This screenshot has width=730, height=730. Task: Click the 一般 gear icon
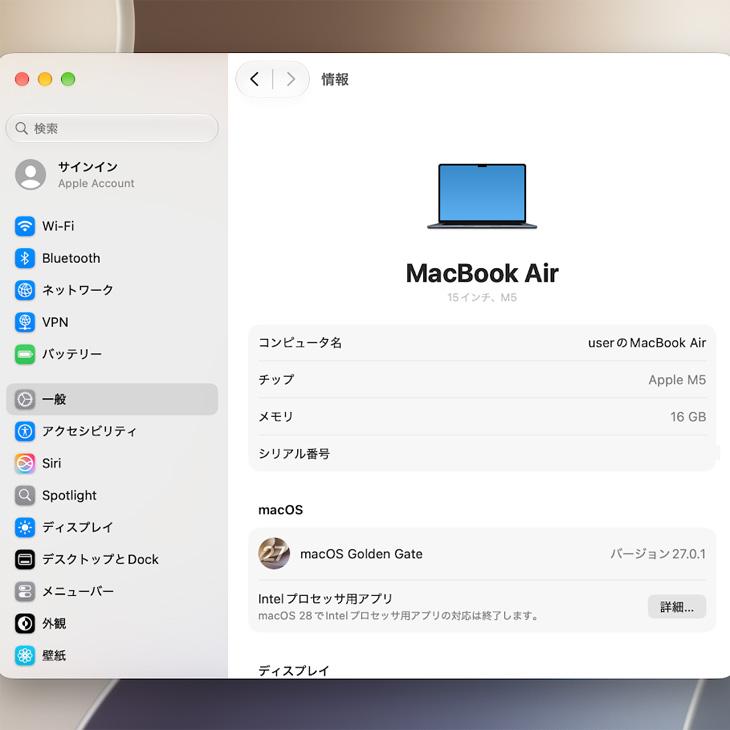[x=25, y=399]
